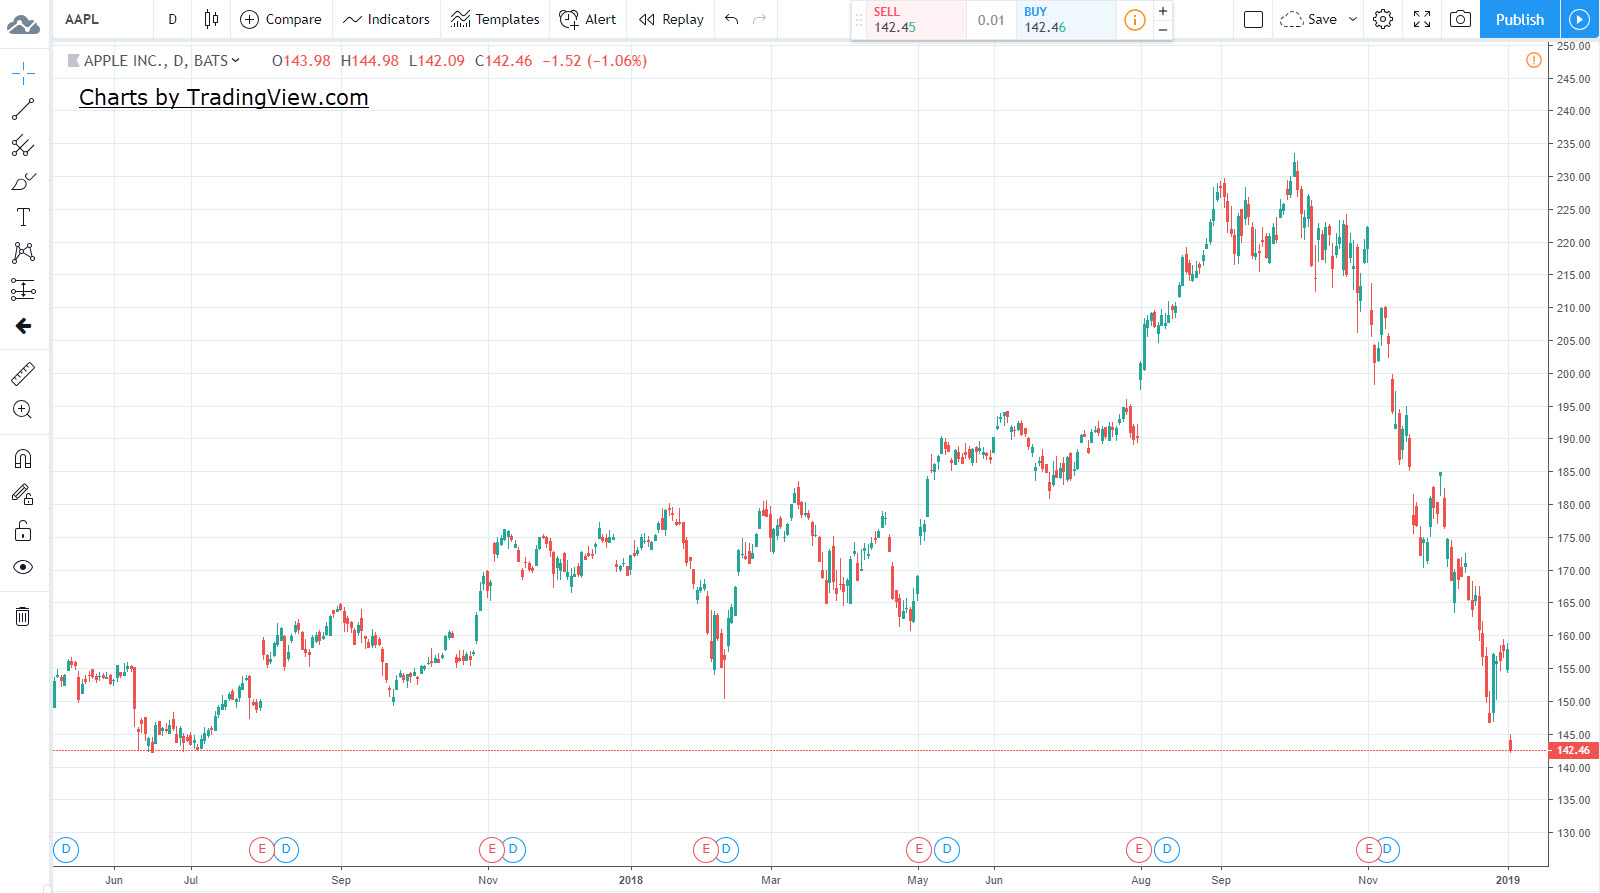The height and width of the screenshot is (893, 1600).
Task: Select the ruler measure tool
Action: 23,374
